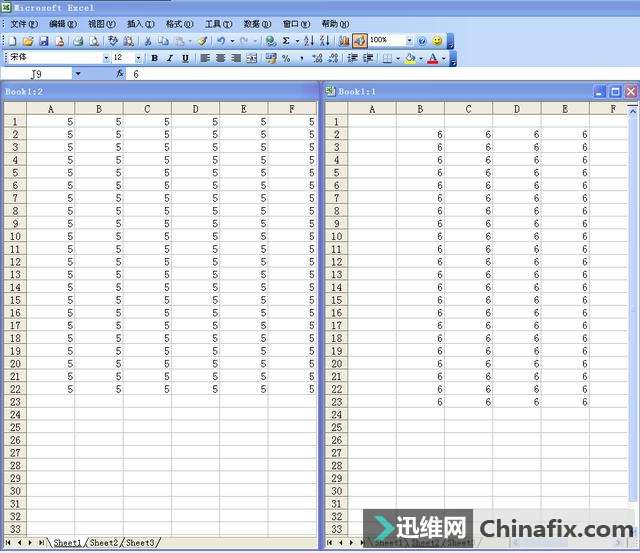The image size is (640, 553).
Task: Open the 格式 (Format) menu
Action: pos(179,24)
